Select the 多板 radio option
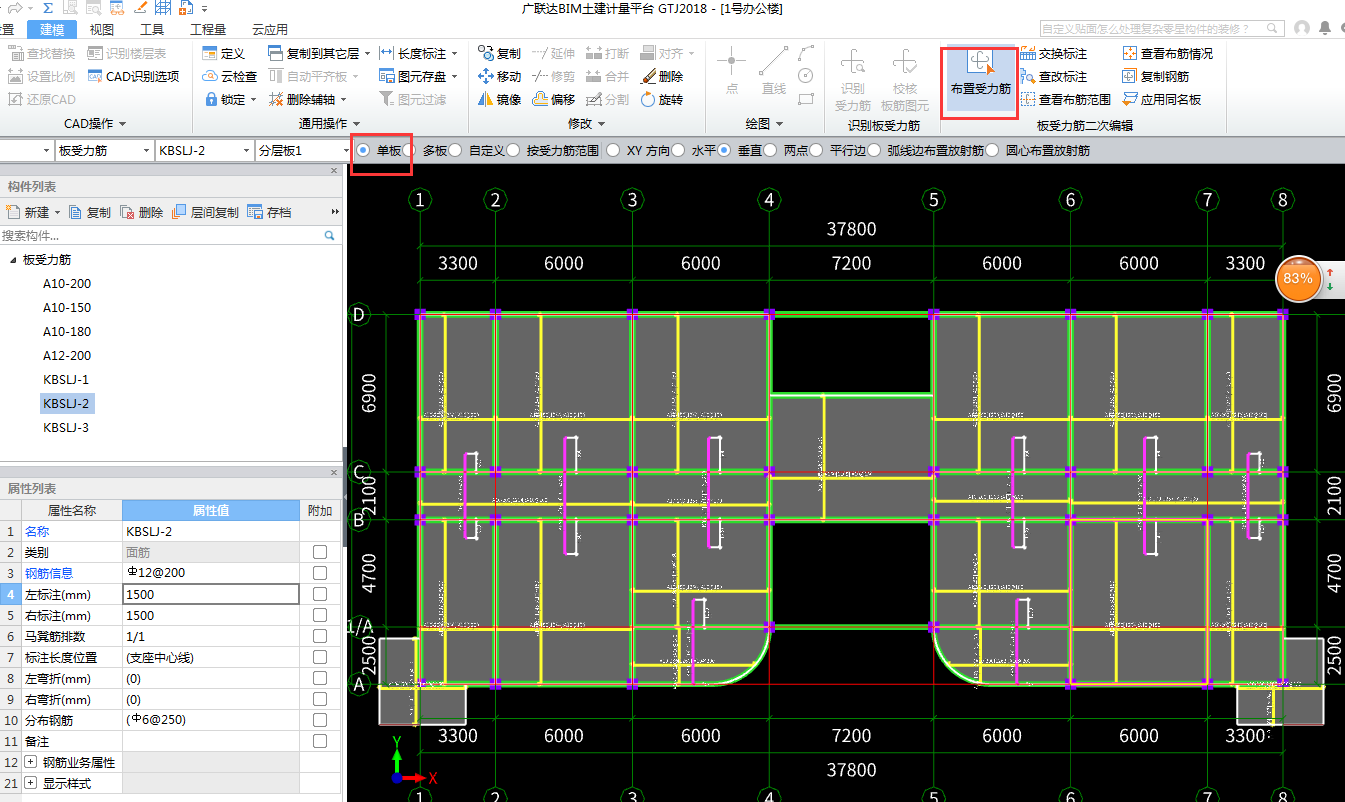This screenshot has width=1345, height=802. tap(410, 150)
